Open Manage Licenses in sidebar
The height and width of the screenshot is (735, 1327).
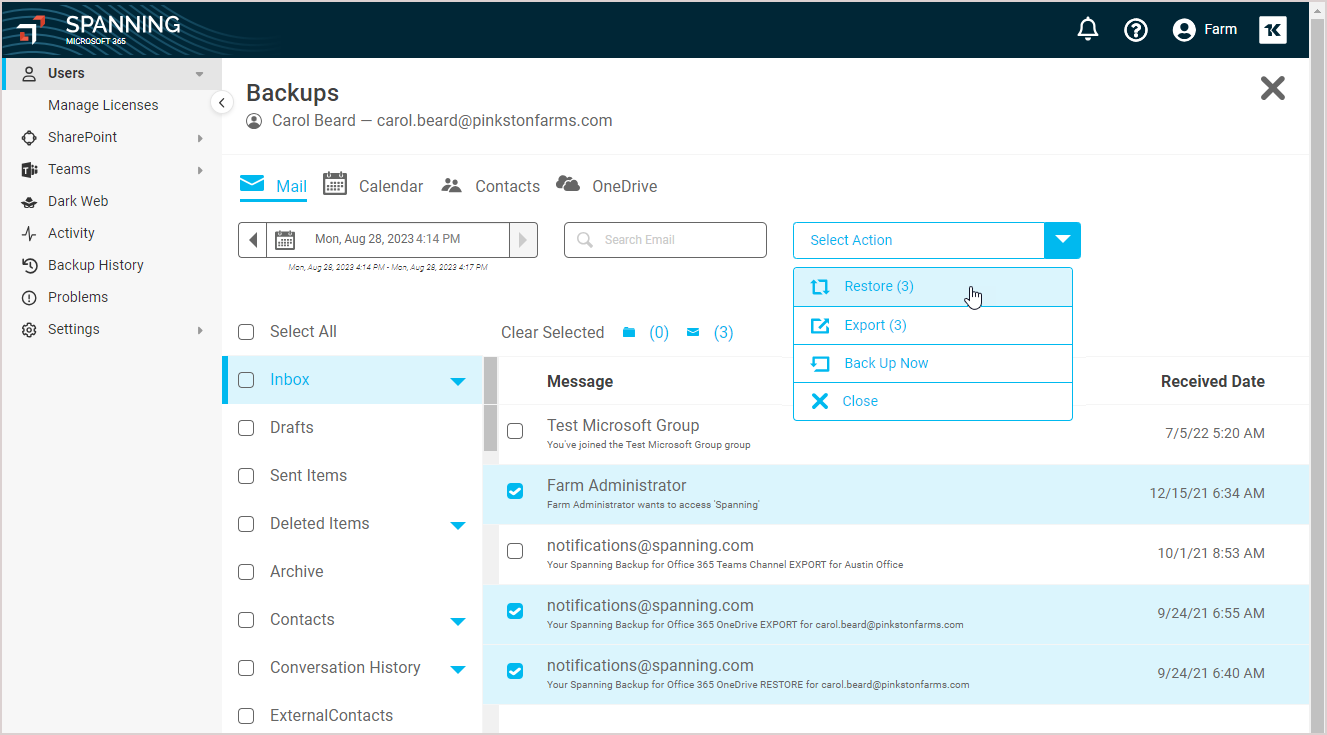103,105
